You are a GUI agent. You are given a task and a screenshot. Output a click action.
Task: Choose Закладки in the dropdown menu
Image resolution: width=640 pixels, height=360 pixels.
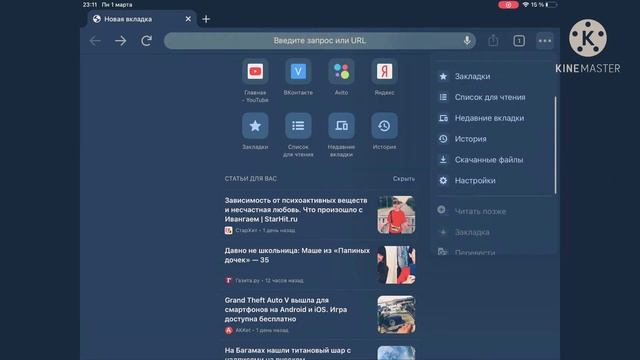pyautogui.click(x=494, y=76)
